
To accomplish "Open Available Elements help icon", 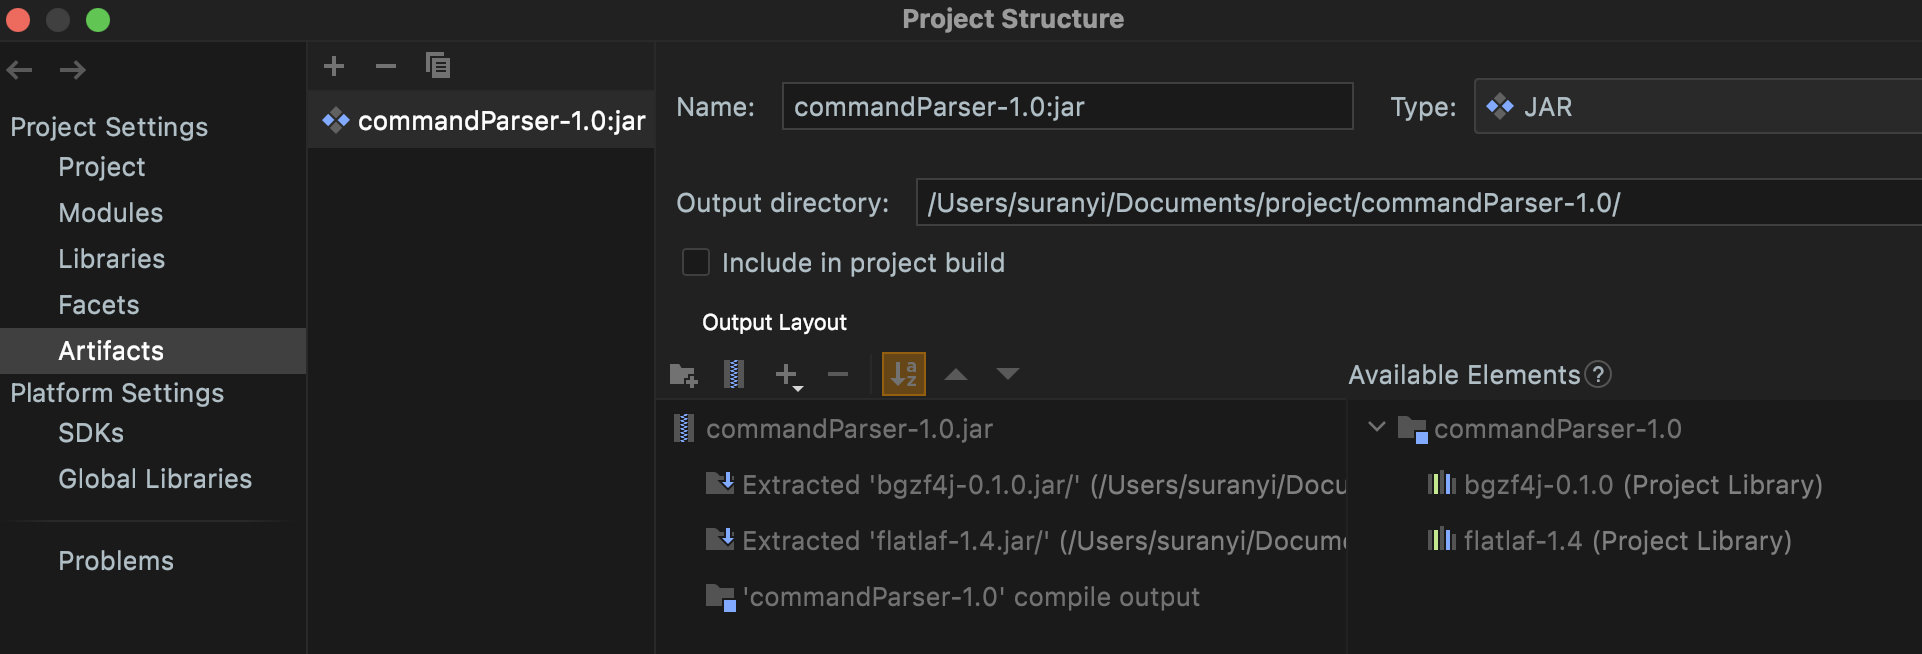I will (1599, 374).
